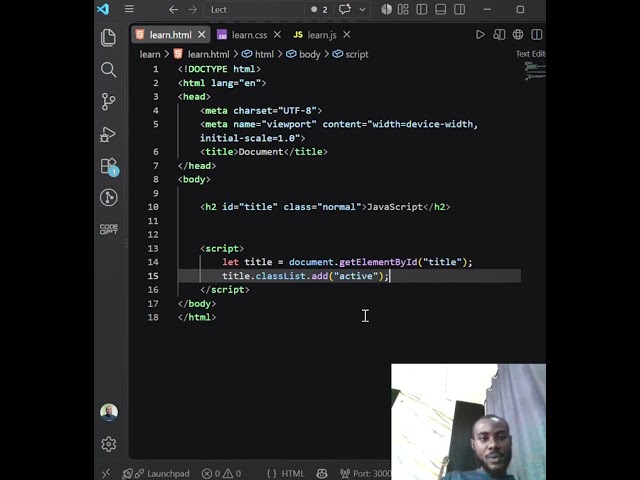Image resolution: width=640 pixels, height=480 pixels.
Task: Open Run and Debug view
Action: pos(108,134)
